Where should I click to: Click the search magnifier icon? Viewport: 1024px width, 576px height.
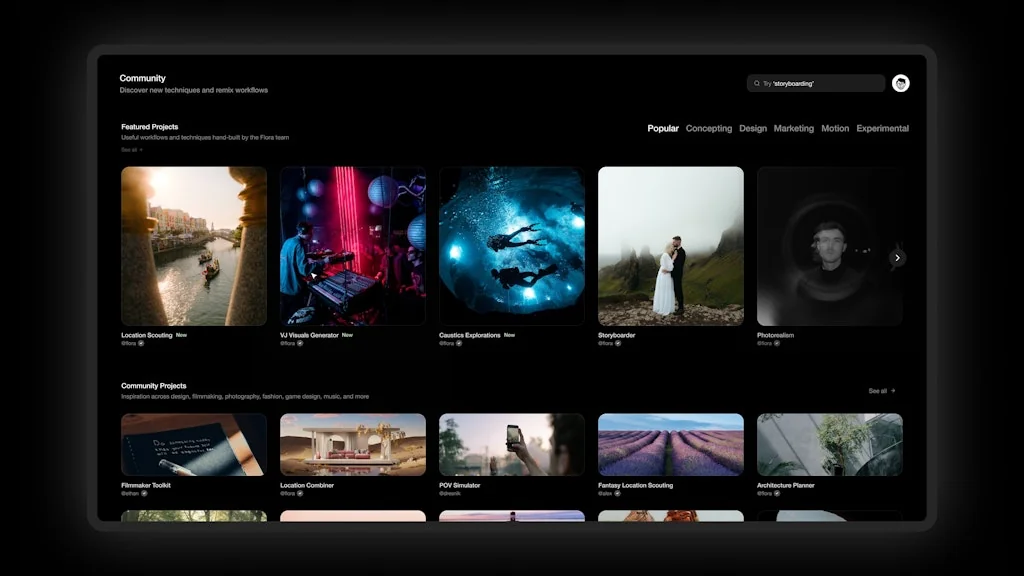[x=755, y=83]
